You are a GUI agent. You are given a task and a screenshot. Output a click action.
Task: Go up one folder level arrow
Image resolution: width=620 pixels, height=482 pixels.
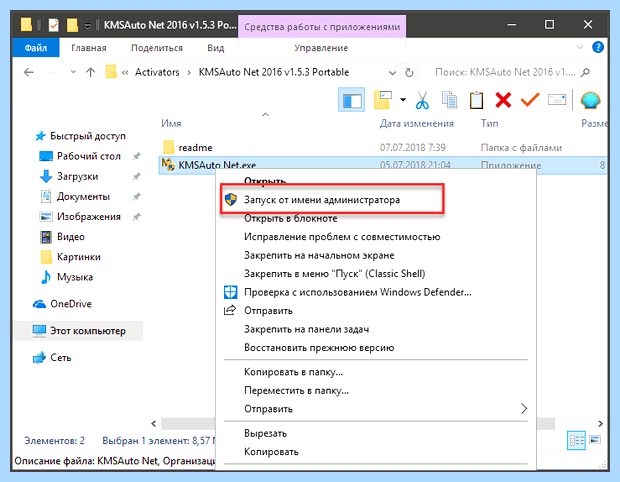click(91, 72)
